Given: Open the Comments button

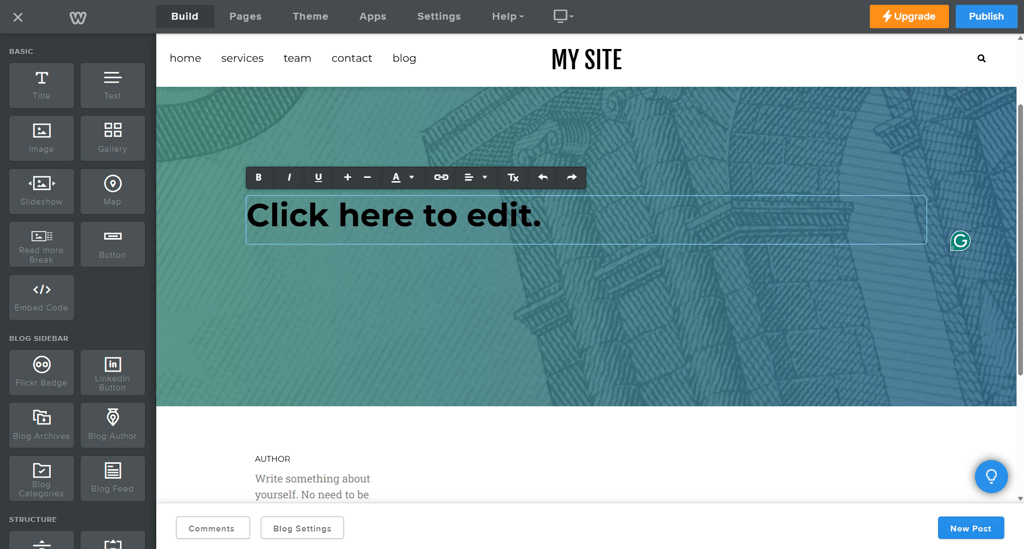Looking at the screenshot, I should (212, 528).
